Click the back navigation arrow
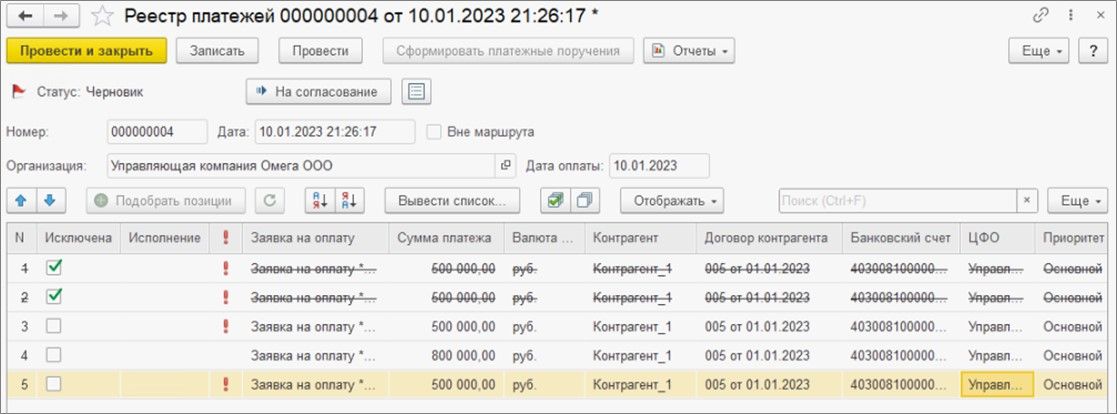Screen dimensions: 1117x414 [x=25, y=15]
